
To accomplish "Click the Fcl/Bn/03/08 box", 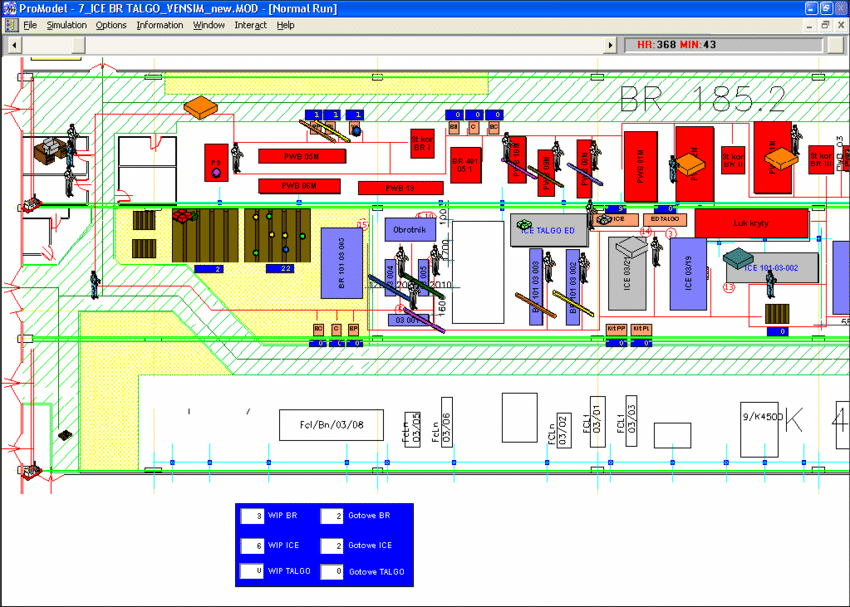I will 331,425.
